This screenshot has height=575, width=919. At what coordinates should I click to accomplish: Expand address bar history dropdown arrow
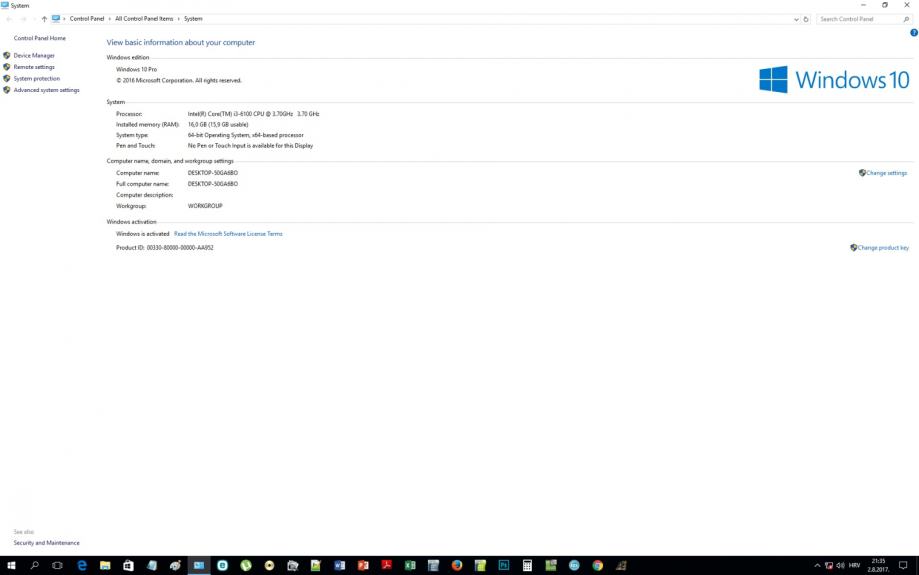tap(796, 19)
